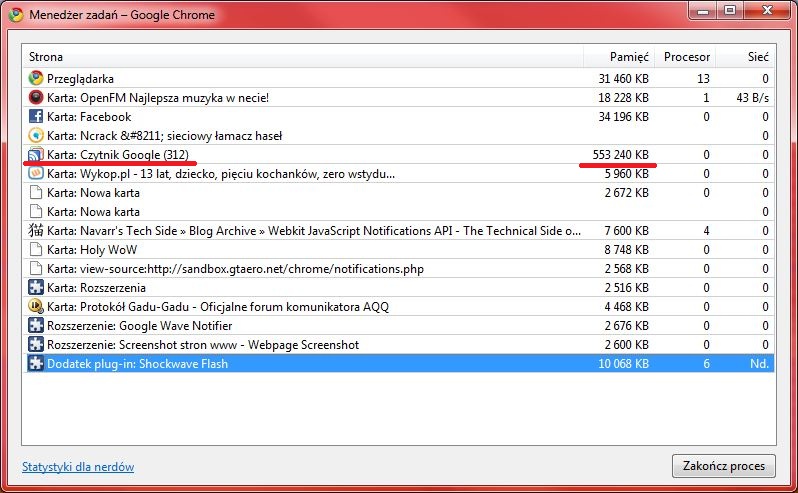Sort by the Pamięć column header

click(630, 57)
